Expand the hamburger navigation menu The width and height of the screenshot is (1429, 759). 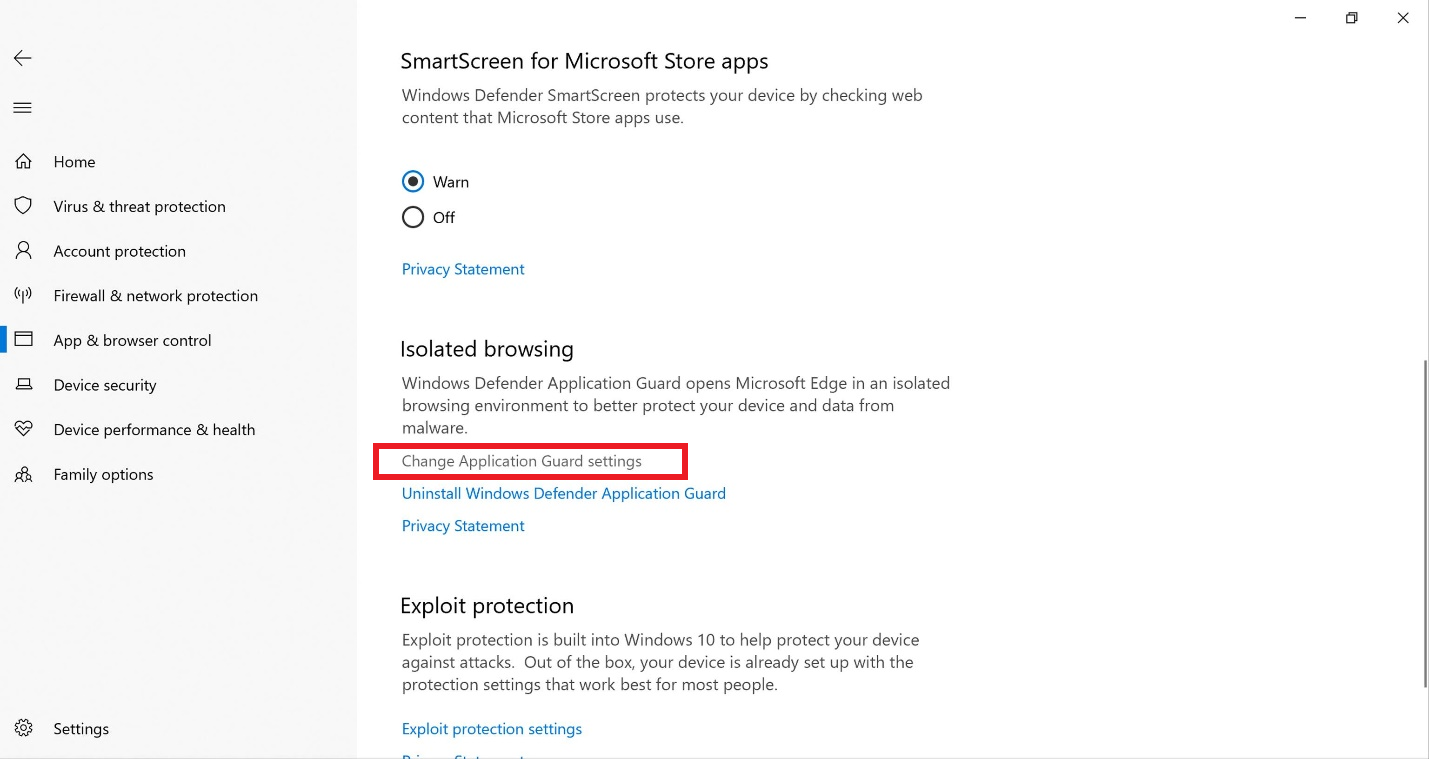pyautogui.click(x=22, y=107)
